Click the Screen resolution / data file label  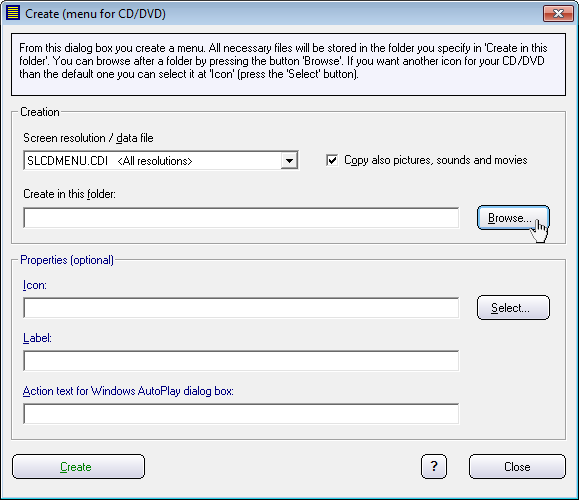coord(88,138)
